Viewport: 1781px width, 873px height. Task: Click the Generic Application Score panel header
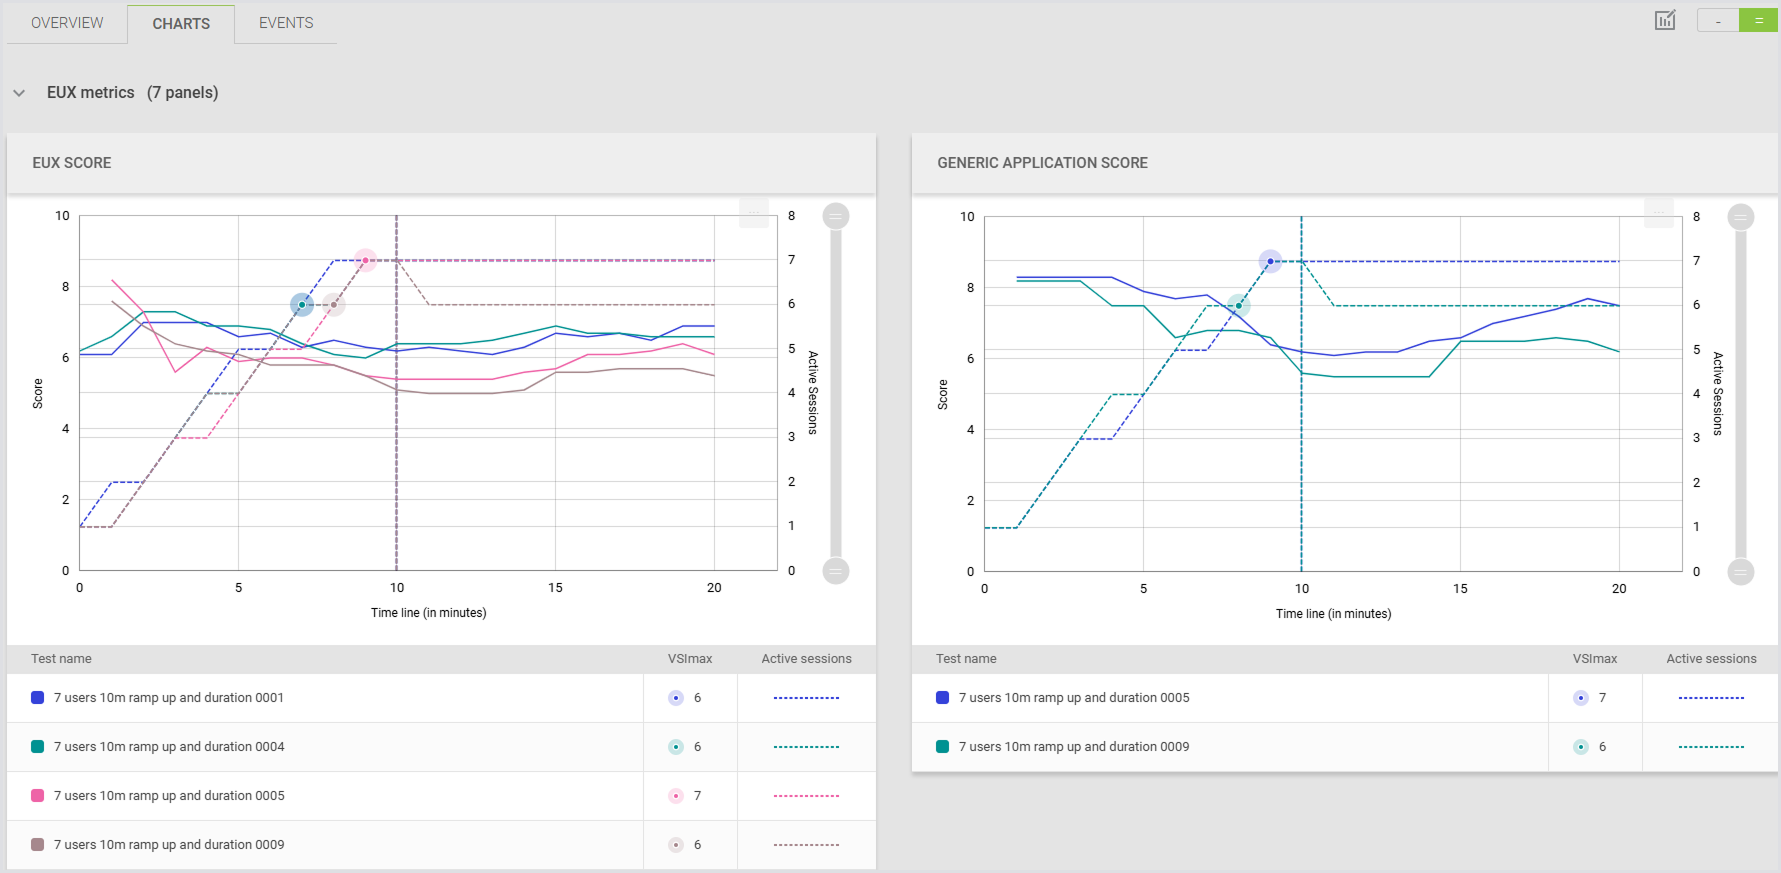pos(1042,163)
